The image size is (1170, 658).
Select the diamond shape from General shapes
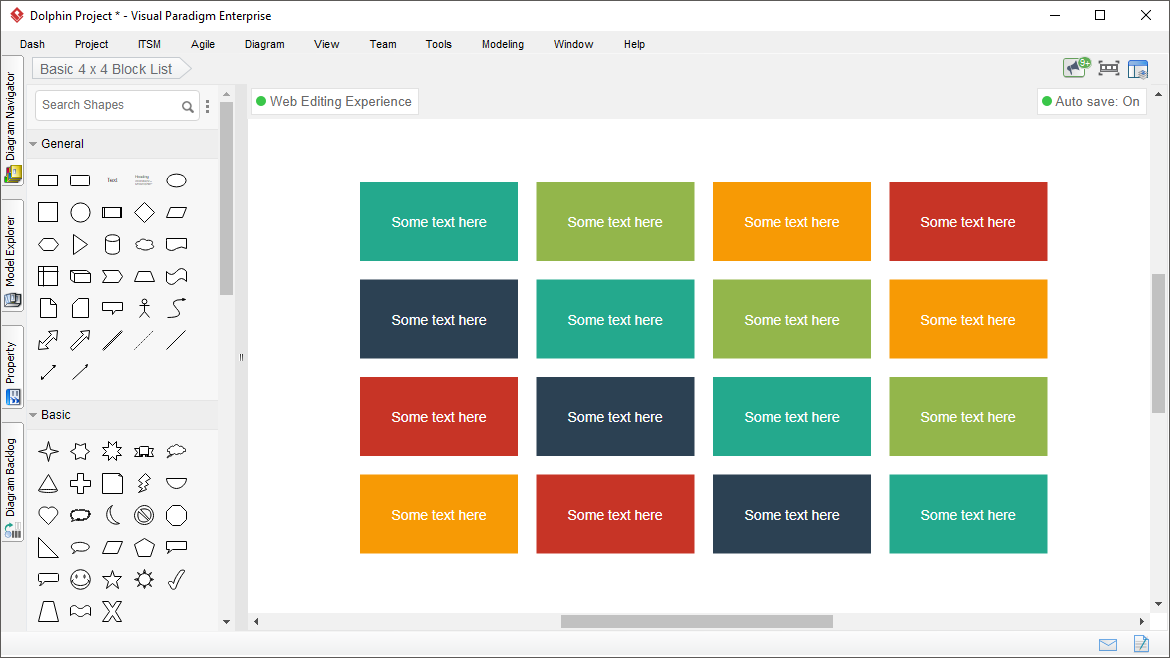(144, 212)
